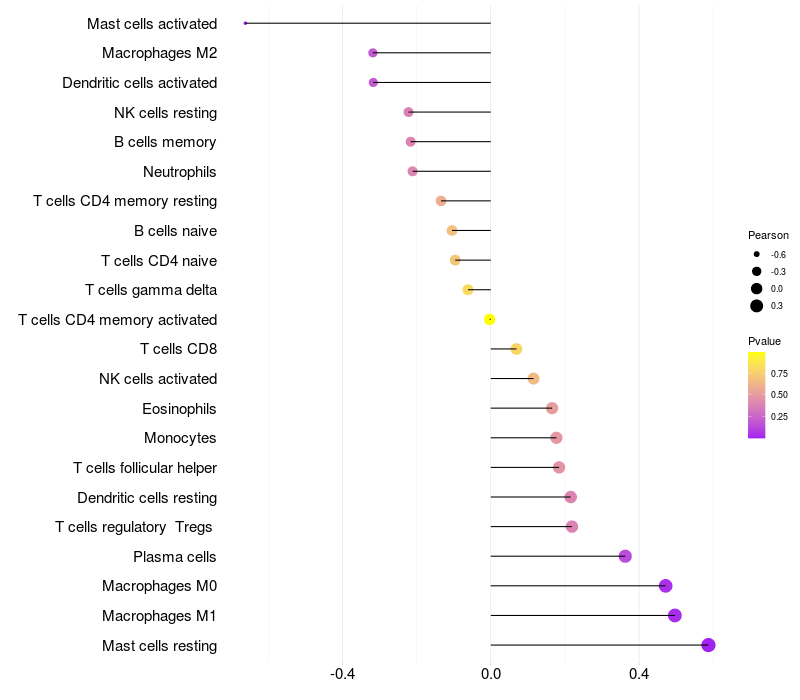Image resolution: width=800 pixels, height=700 pixels.
Task: Click the Mast cells resting data point
Action: click(708, 645)
